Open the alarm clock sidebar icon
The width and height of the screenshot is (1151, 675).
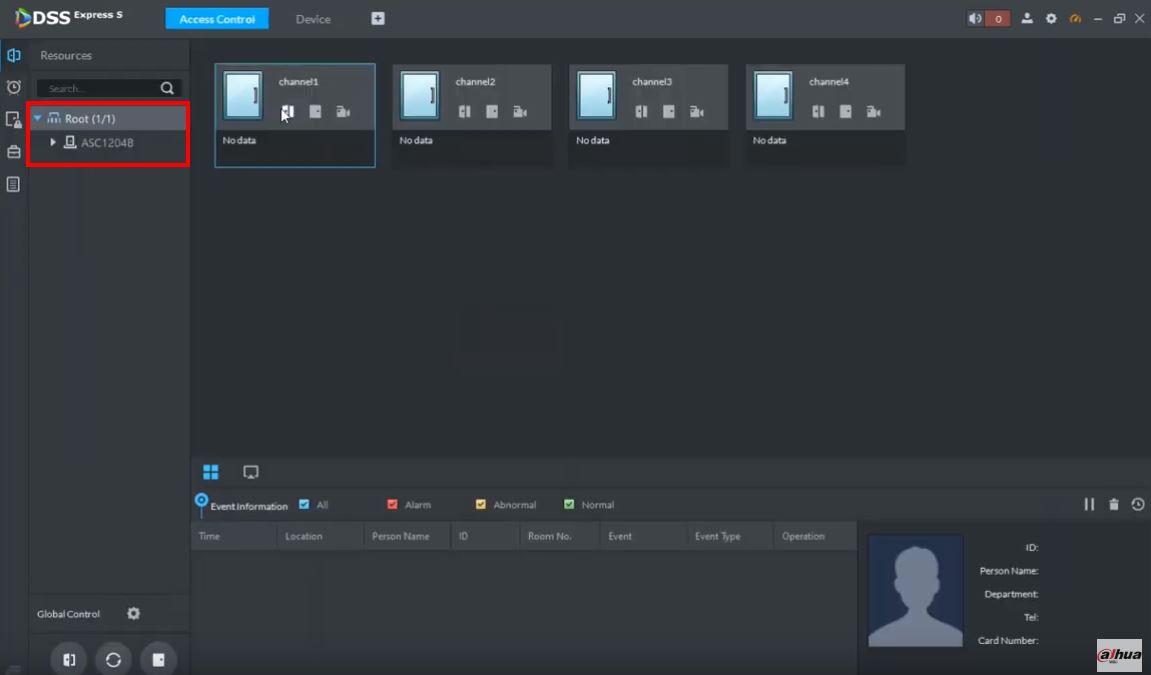coord(13,87)
